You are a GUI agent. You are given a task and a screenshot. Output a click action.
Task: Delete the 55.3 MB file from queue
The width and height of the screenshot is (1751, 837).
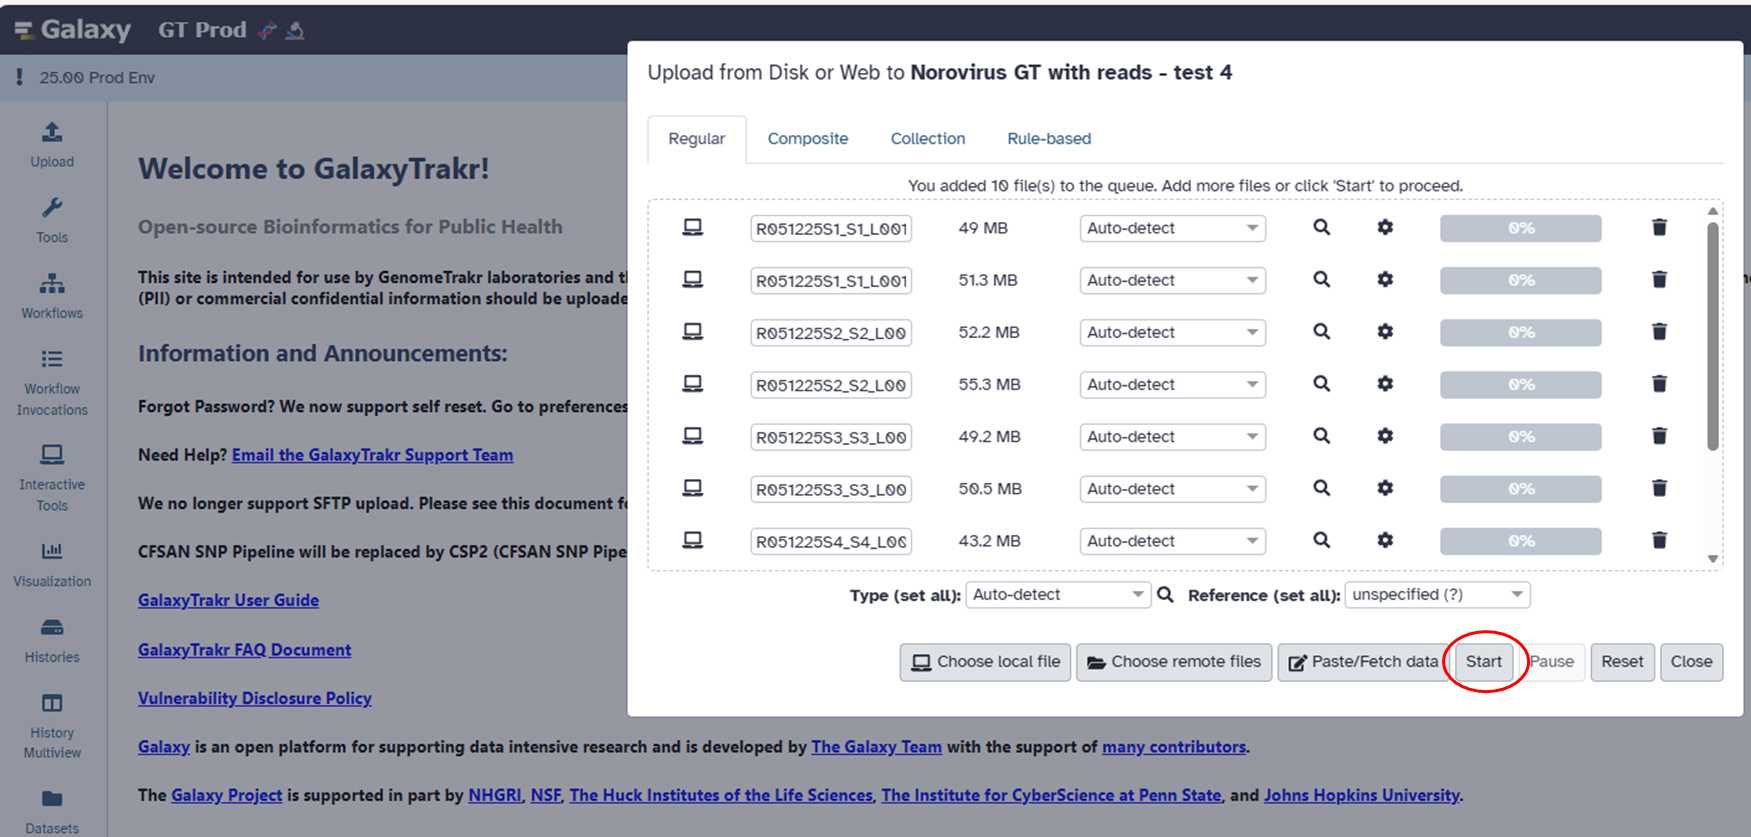1659,384
